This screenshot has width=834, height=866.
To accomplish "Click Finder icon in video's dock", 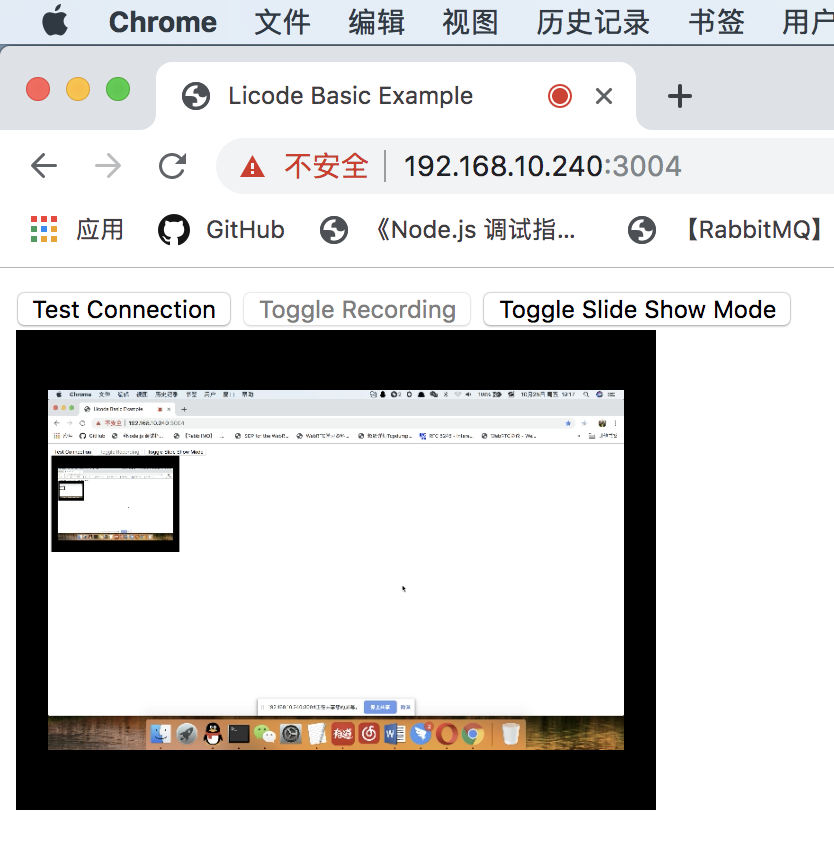I will click(161, 734).
